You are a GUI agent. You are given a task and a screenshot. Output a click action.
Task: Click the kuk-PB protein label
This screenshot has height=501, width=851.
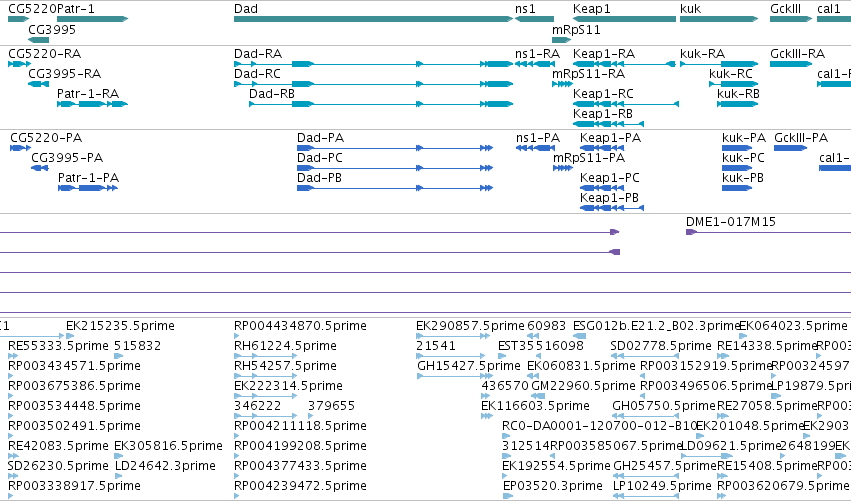(x=743, y=177)
